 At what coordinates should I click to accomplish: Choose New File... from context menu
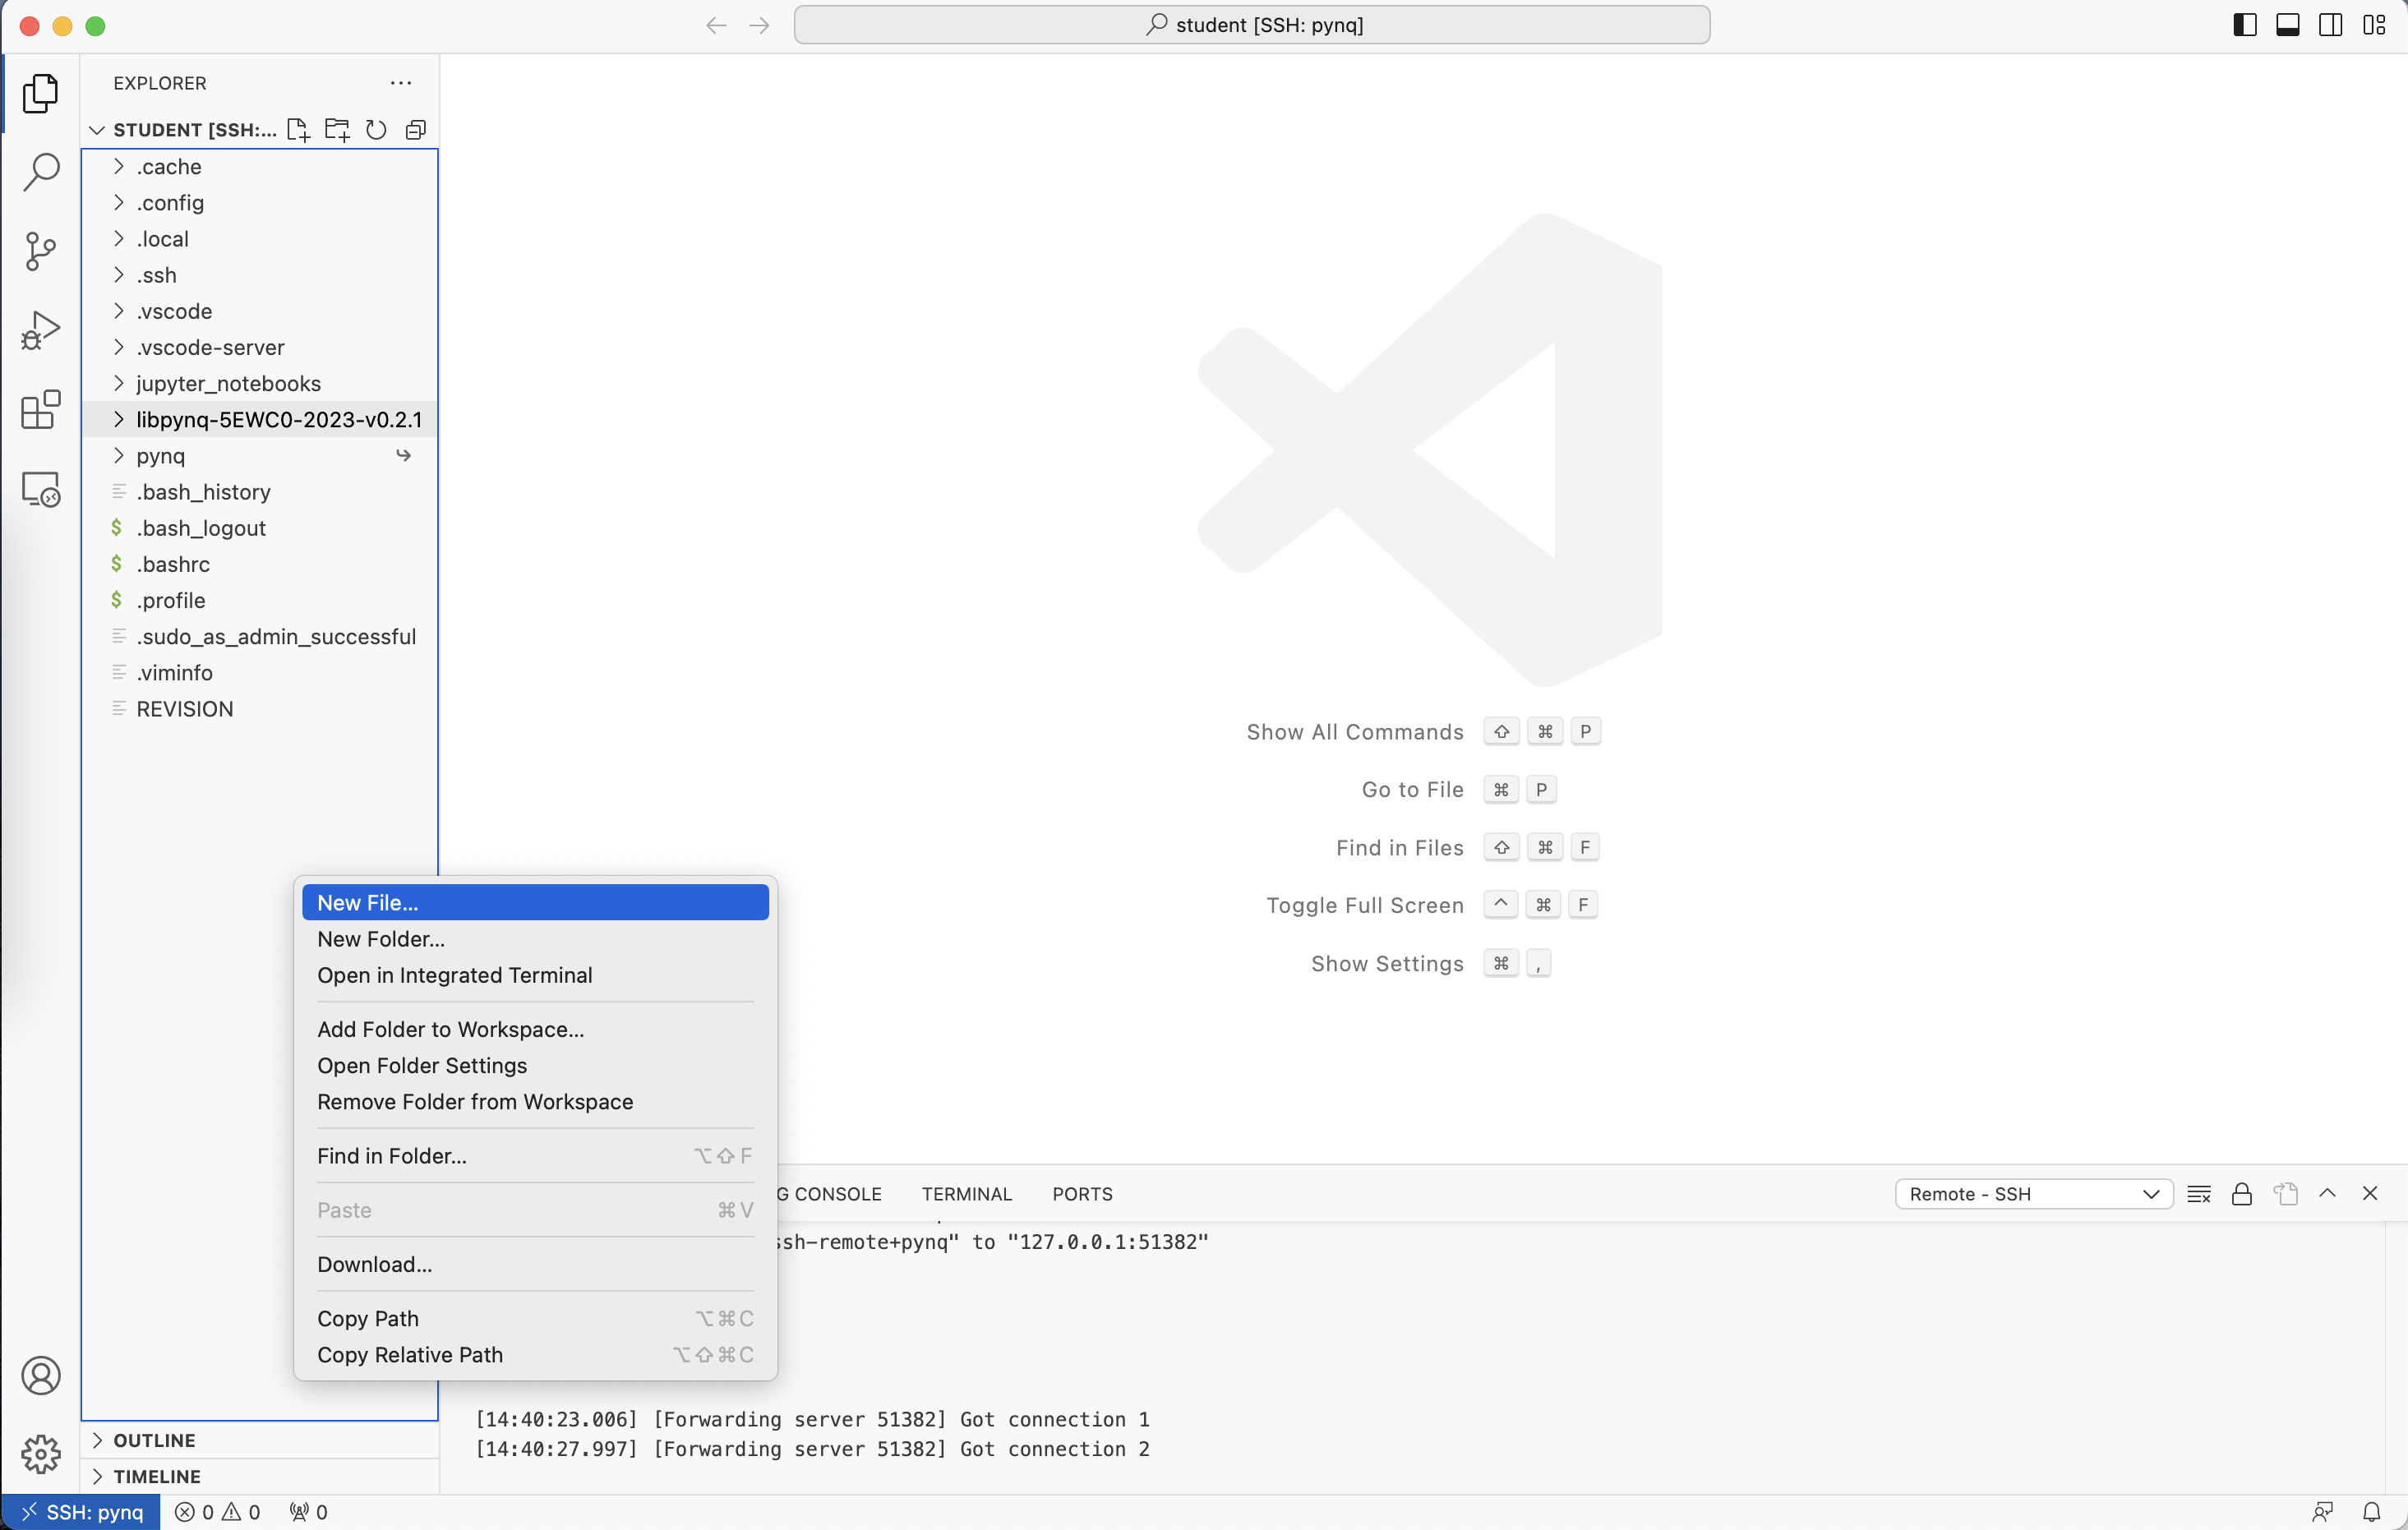tap(535, 903)
